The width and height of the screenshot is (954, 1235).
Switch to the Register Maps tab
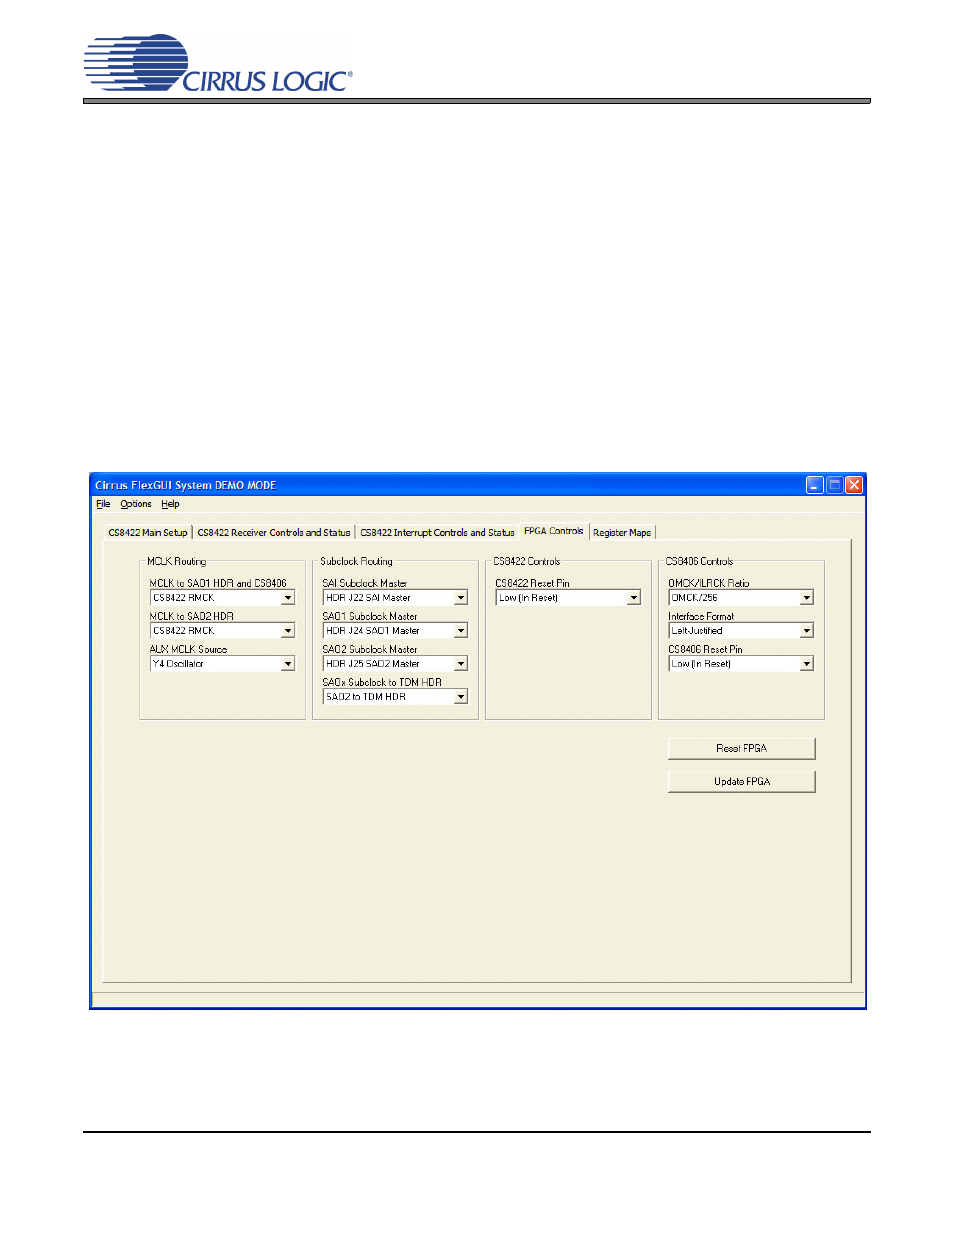[622, 532]
